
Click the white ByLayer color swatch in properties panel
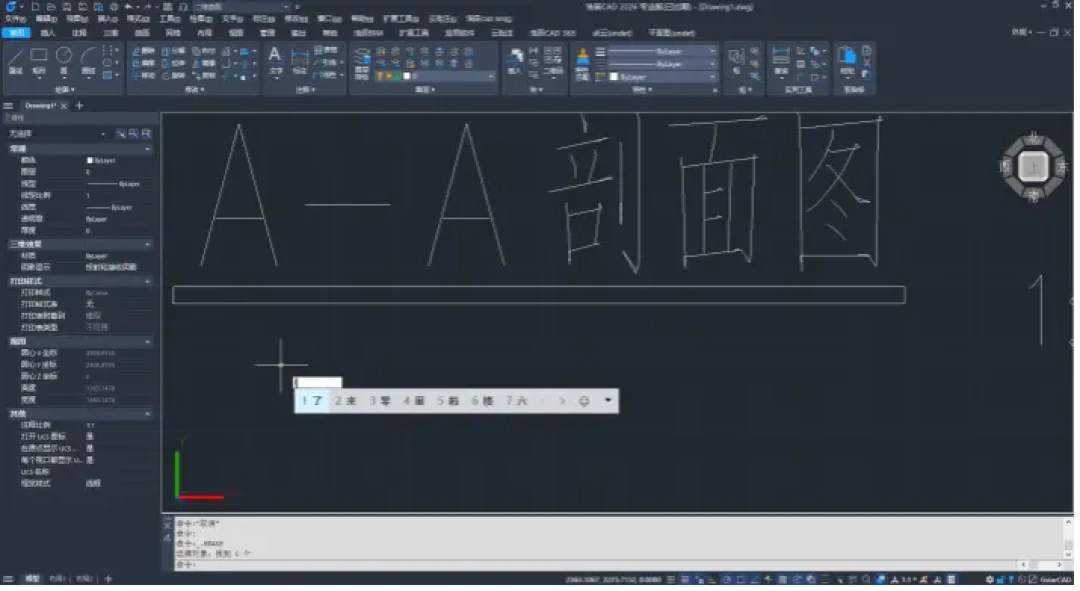point(90,160)
